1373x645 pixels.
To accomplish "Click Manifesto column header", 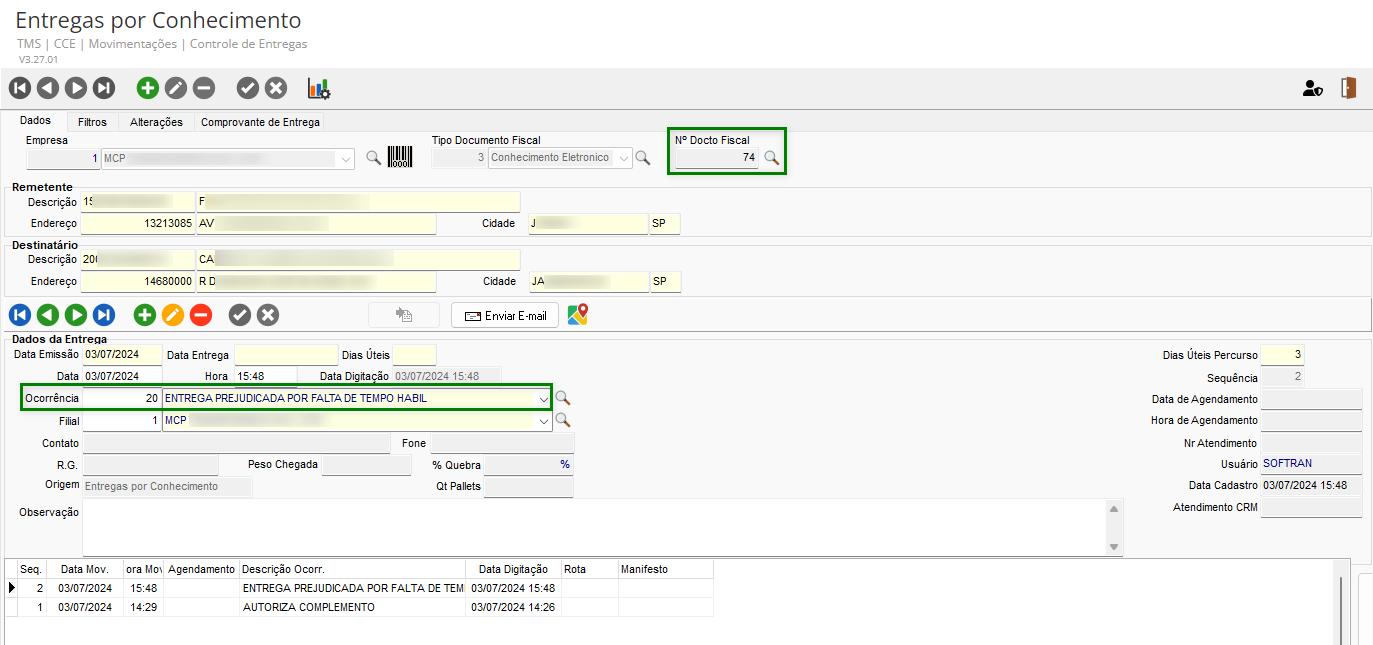I will click(665, 569).
